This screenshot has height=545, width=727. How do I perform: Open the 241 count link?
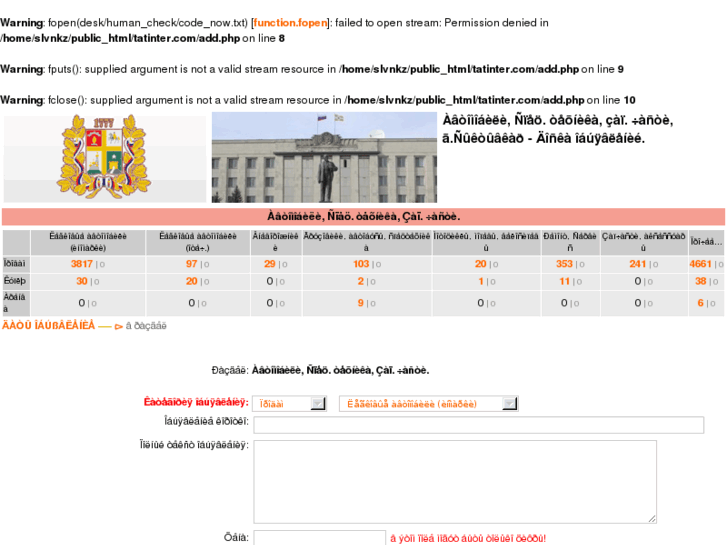638,264
